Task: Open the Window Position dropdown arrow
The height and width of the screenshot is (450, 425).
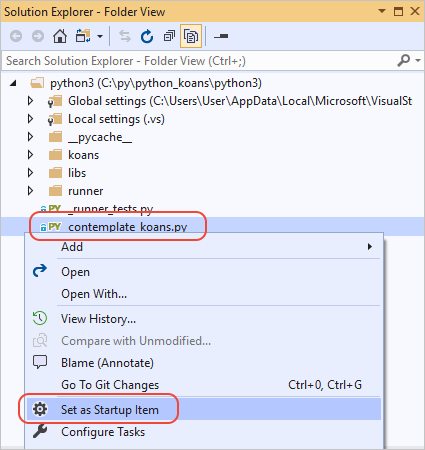Action: point(382,11)
